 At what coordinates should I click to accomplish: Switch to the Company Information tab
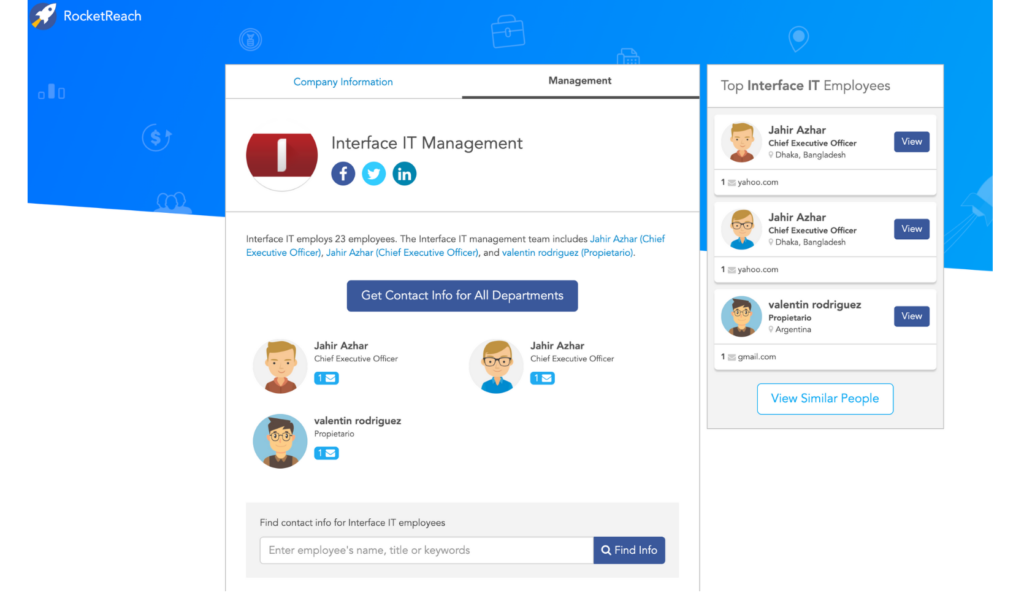343,81
